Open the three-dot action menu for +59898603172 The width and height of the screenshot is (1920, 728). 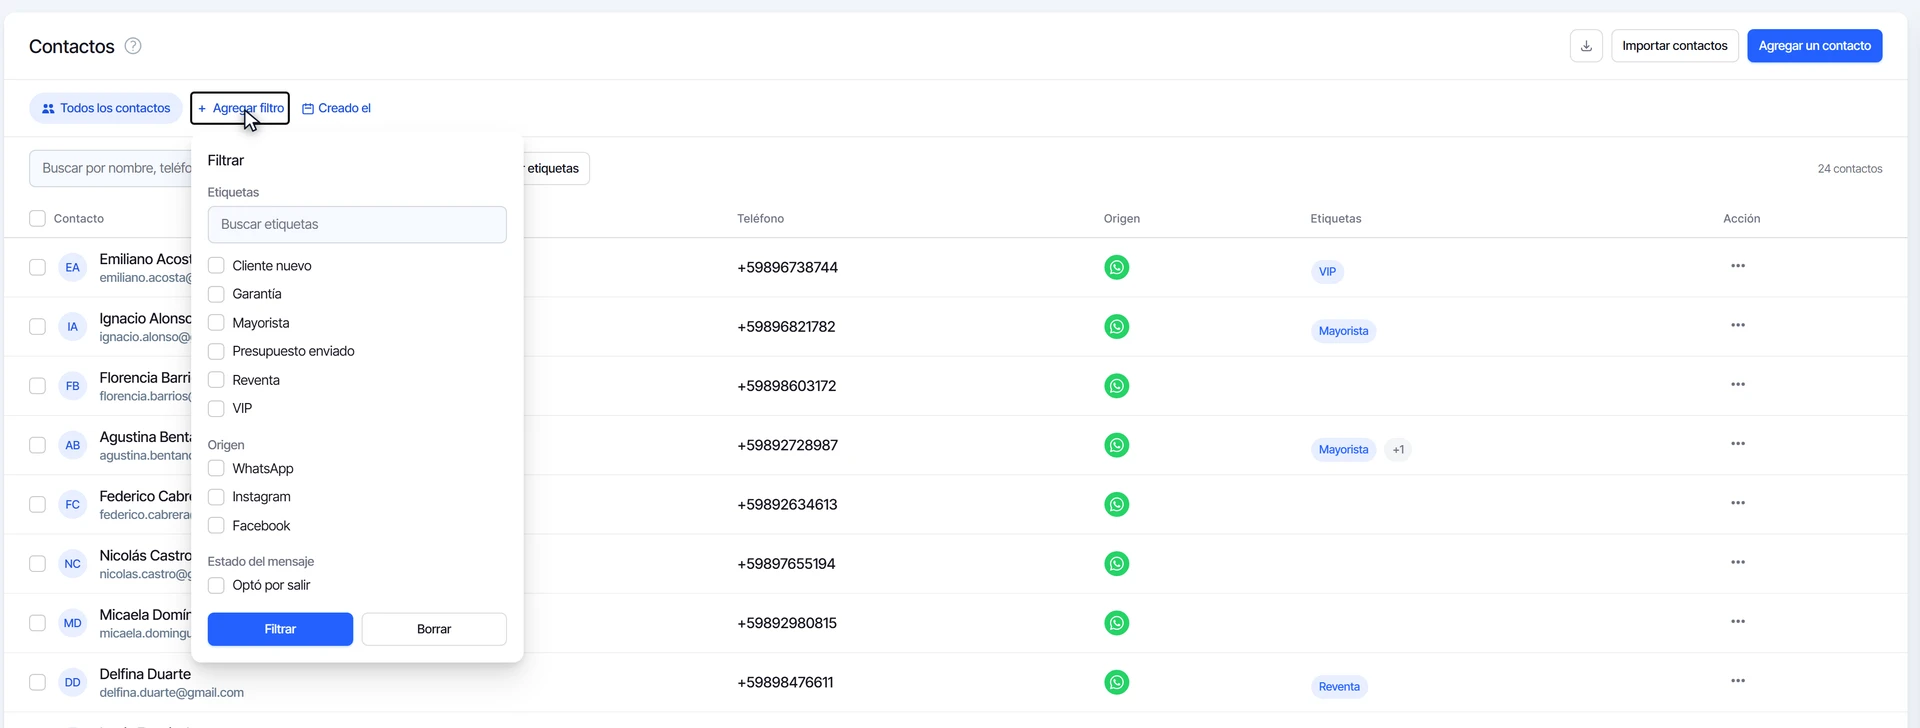pos(1738,384)
